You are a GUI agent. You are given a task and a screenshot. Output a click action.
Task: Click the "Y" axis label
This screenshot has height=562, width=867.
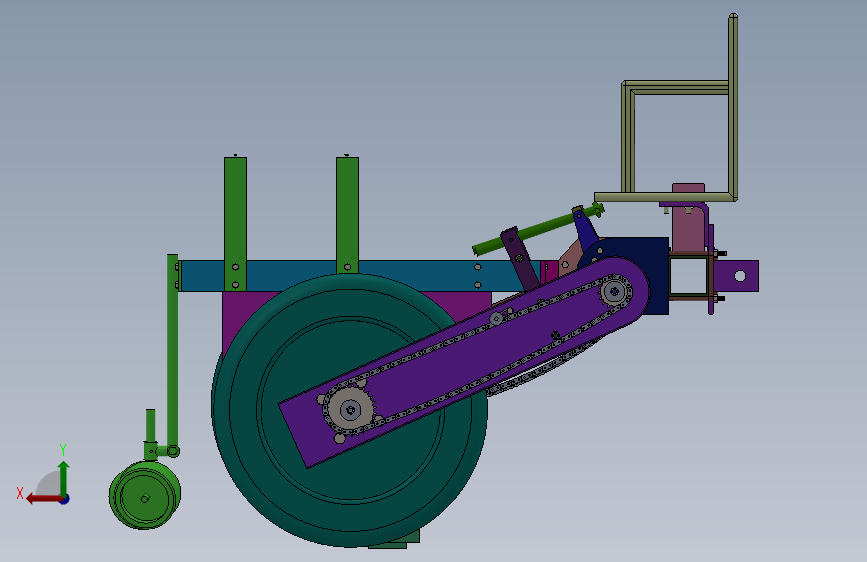click(x=63, y=450)
